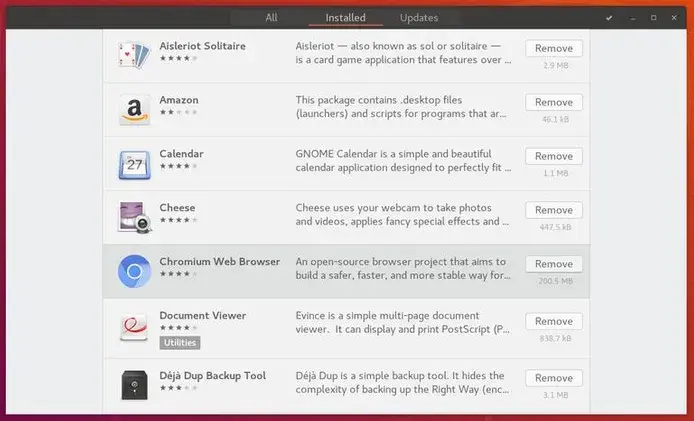Screen dimensions: 694x421
Task: Select the Calendar app icon
Action: point(135,164)
